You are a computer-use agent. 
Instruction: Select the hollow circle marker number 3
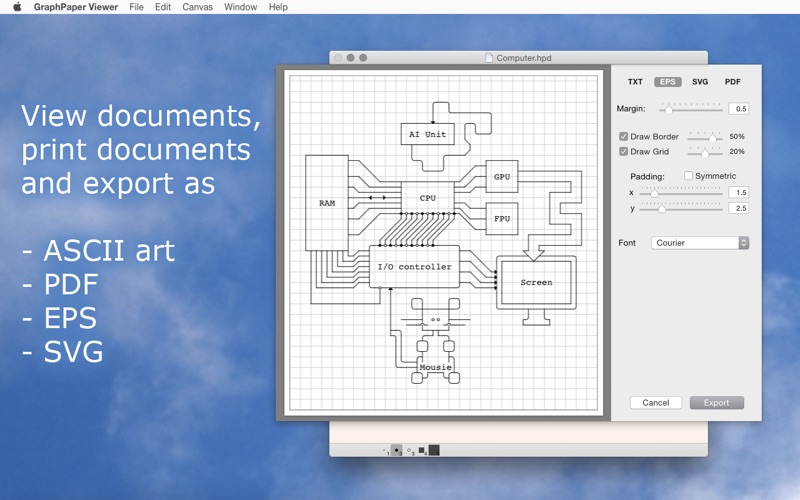[x=410, y=451]
